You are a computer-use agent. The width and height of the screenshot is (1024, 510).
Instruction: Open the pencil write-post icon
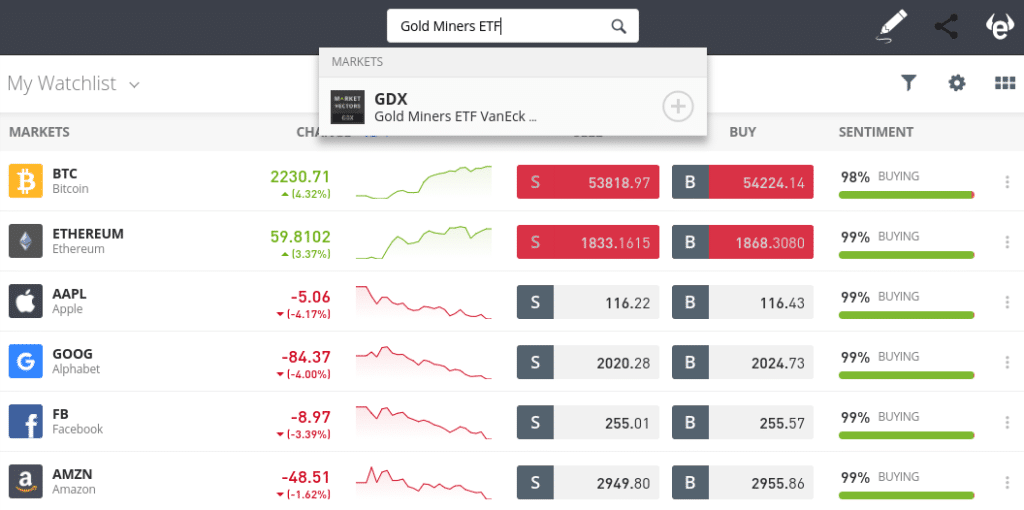coord(891,27)
